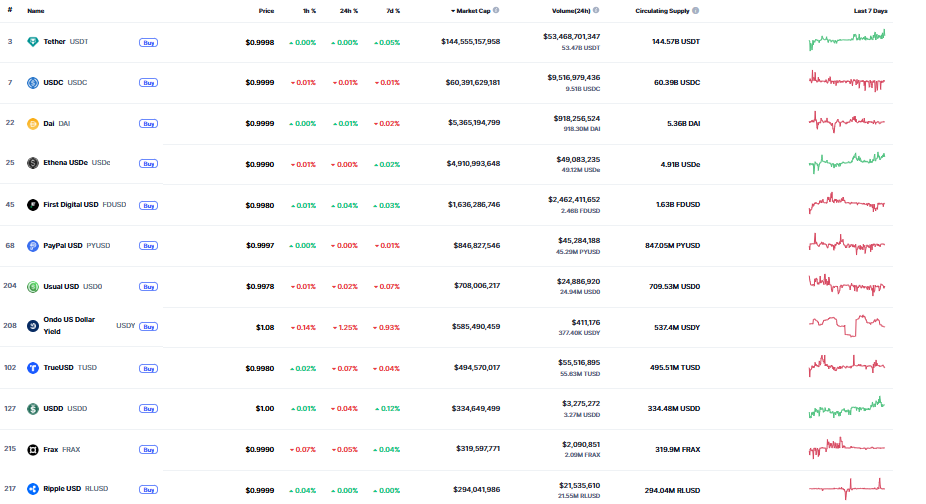
Task: Sort by 24h % column header
Action: (x=349, y=11)
